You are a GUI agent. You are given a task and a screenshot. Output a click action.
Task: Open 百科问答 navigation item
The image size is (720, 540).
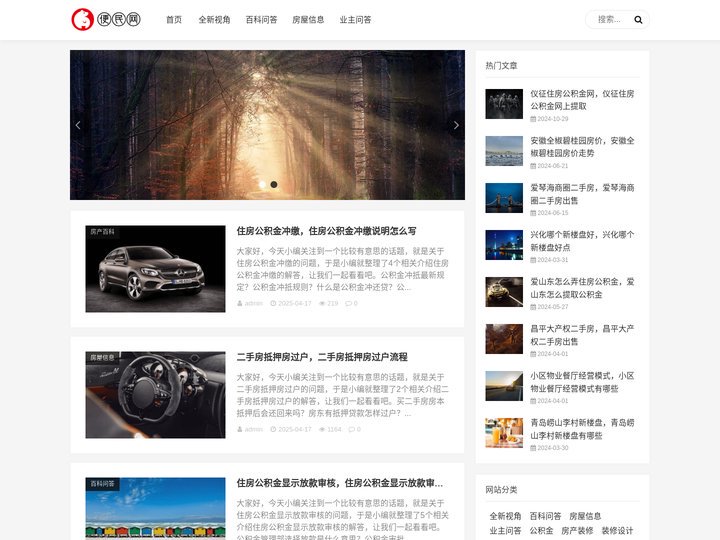point(261,20)
